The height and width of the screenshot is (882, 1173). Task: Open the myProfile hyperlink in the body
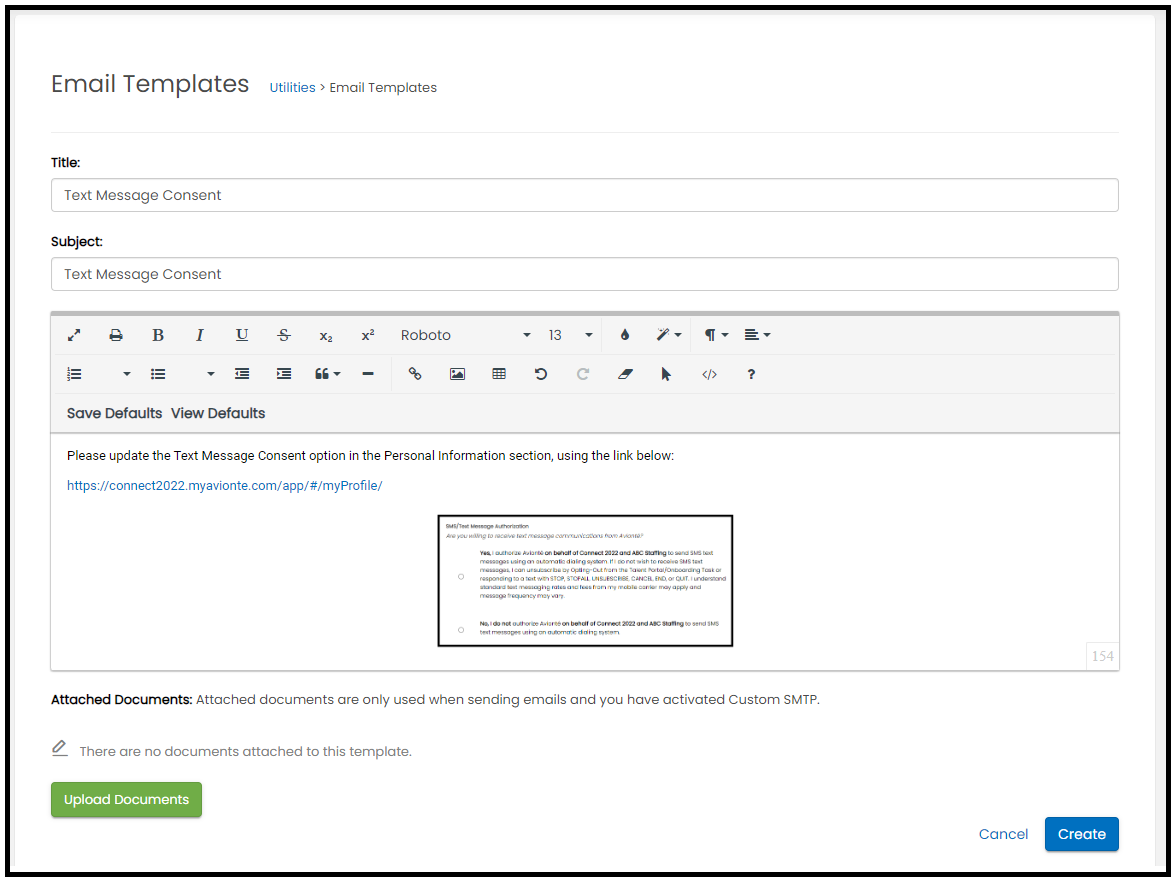point(224,485)
